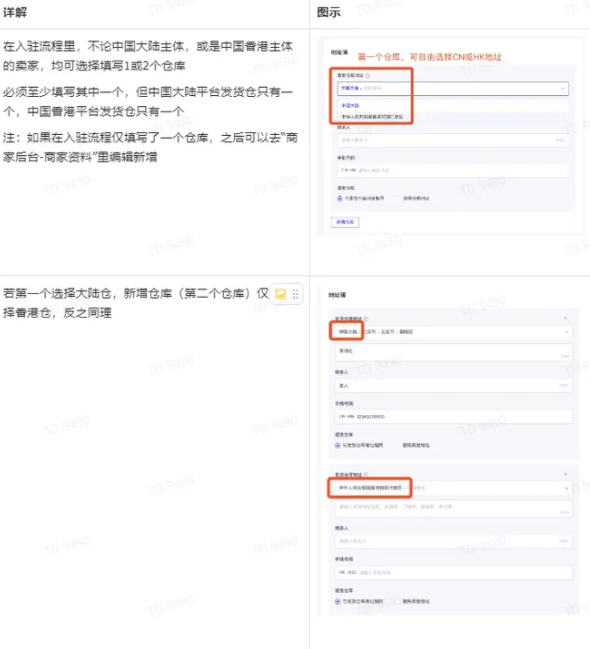
Task: Click the contact name field in the top form
Action: 453,140
